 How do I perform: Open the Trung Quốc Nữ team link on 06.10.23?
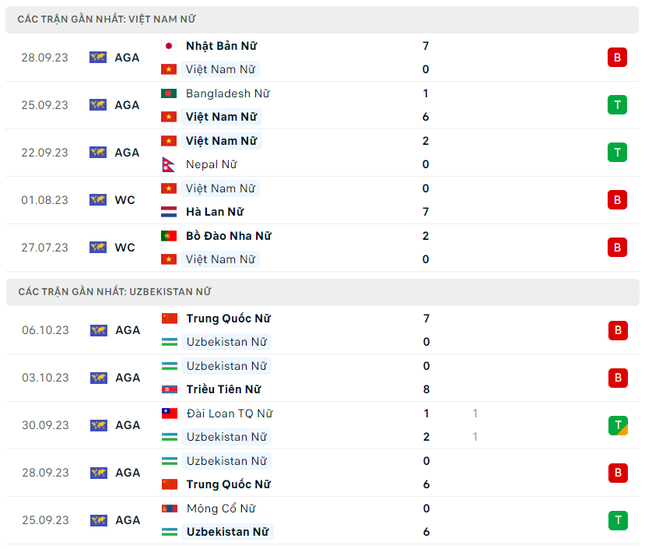[x=228, y=318]
